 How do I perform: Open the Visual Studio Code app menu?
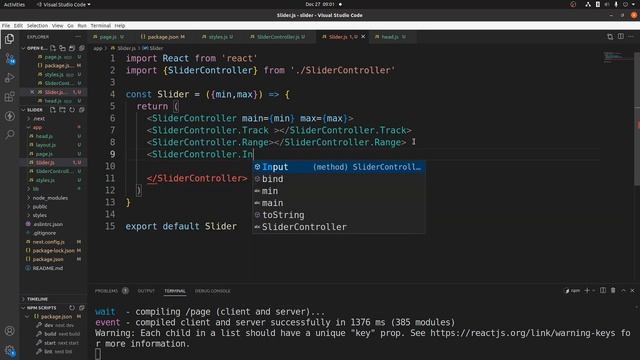64,4
